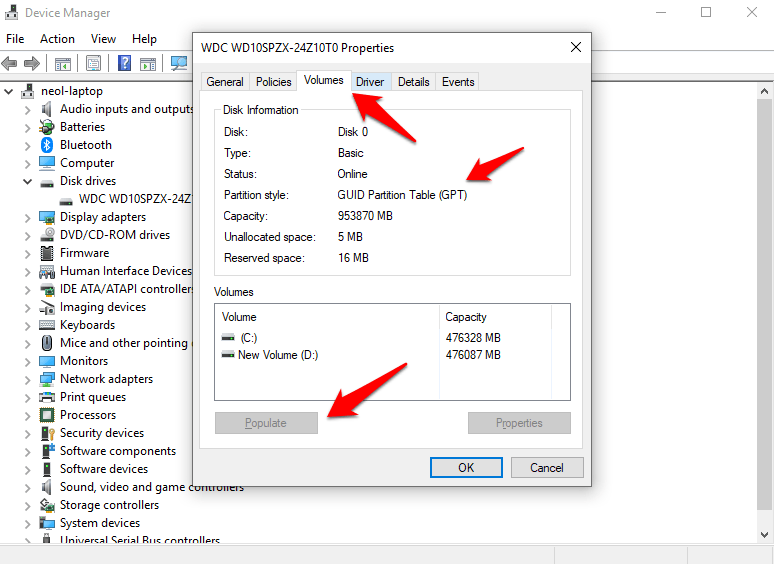Viewport: 774px width, 564px height.
Task: Click the Monitors category icon
Action: 47,361
